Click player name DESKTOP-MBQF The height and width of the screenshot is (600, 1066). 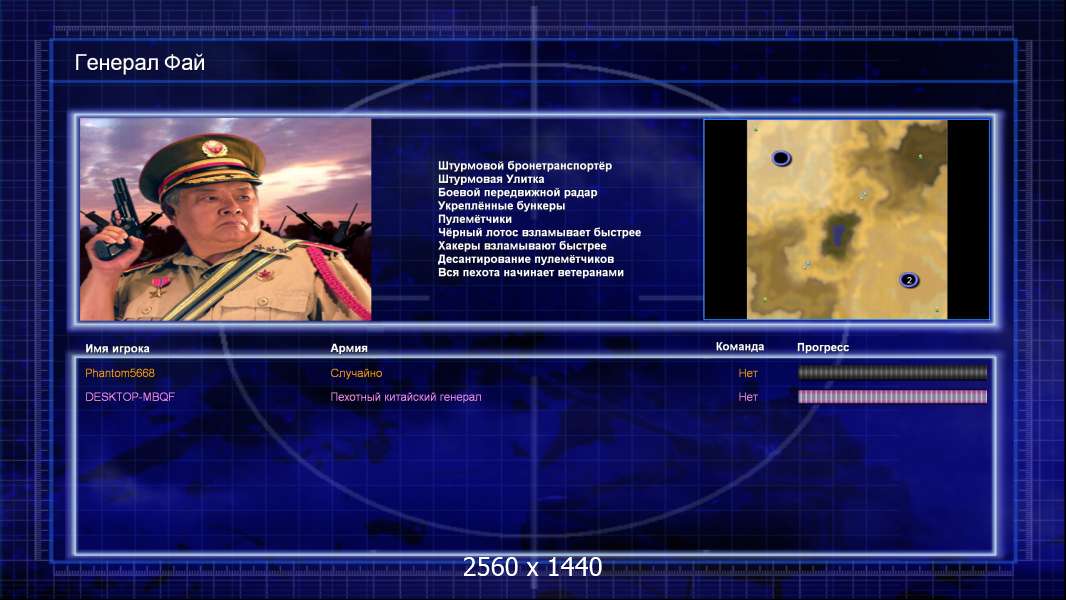pyautogui.click(x=130, y=397)
